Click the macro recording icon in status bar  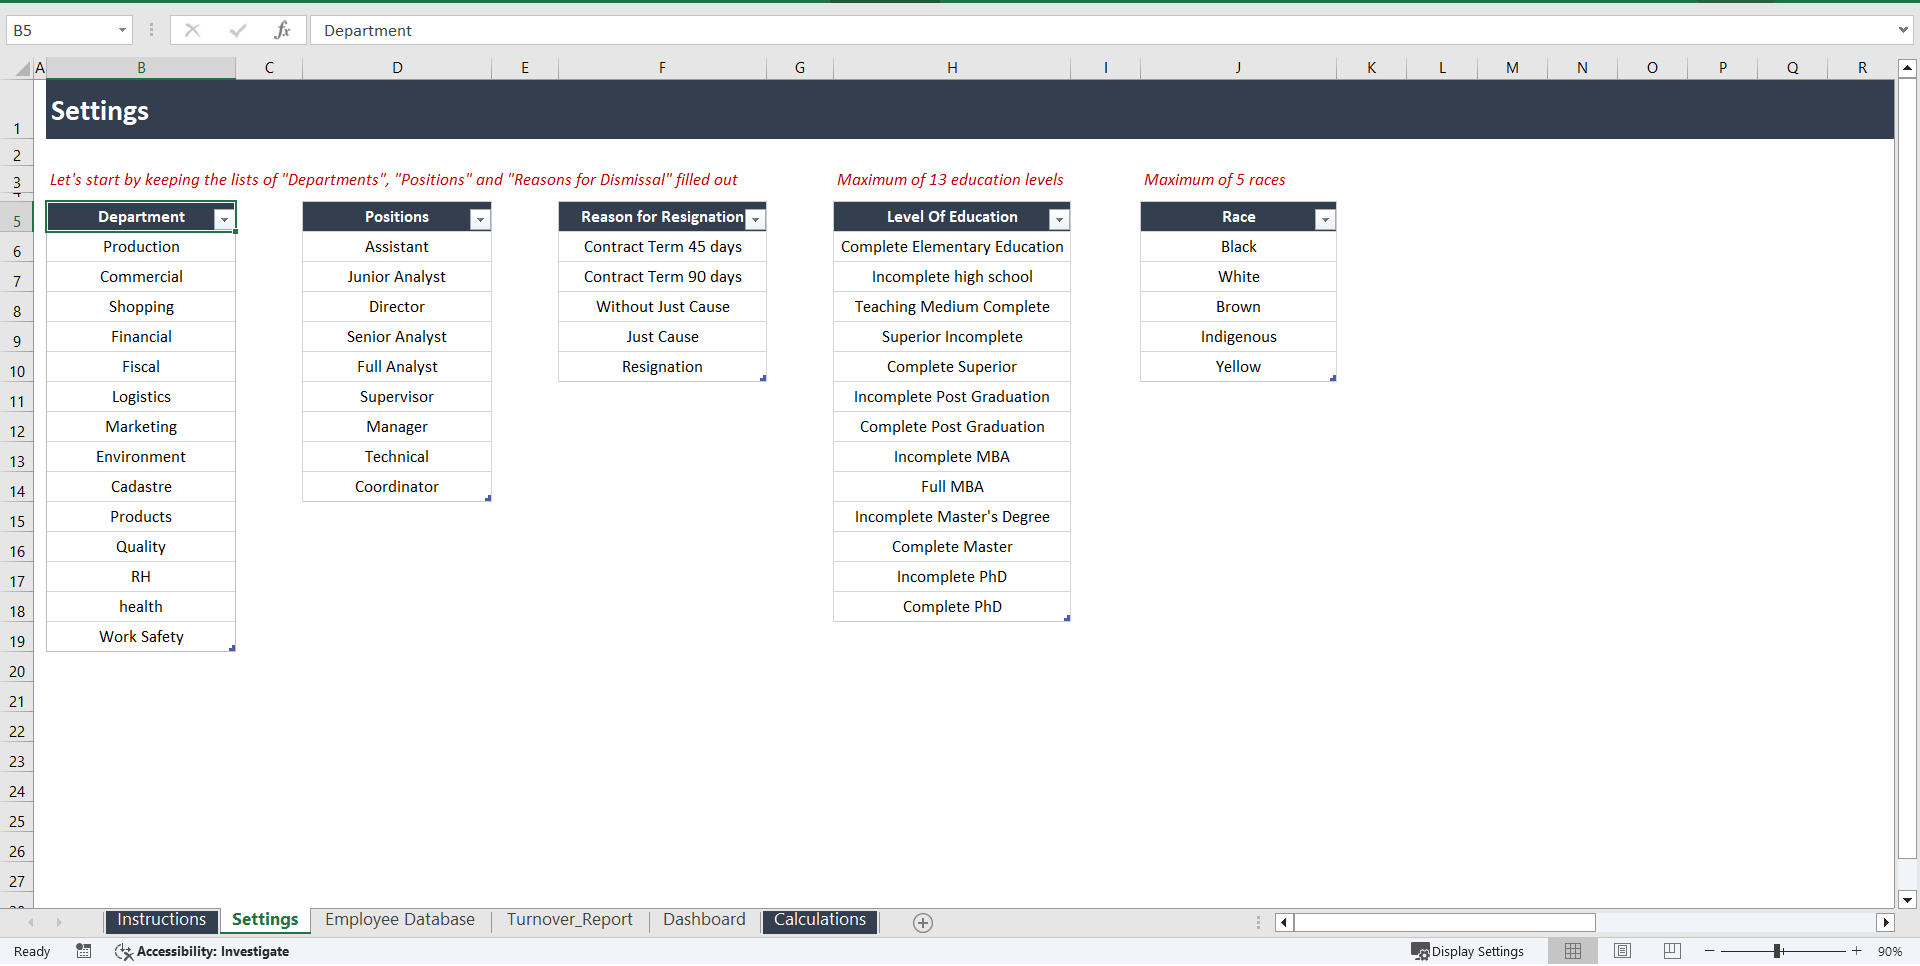pyautogui.click(x=84, y=951)
